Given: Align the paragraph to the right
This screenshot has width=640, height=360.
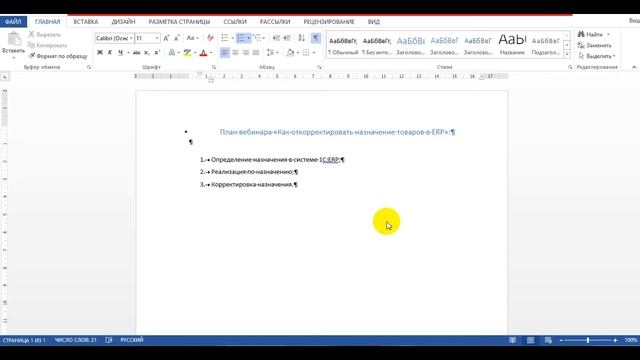Looking at the screenshot, I should click(x=245, y=53).
